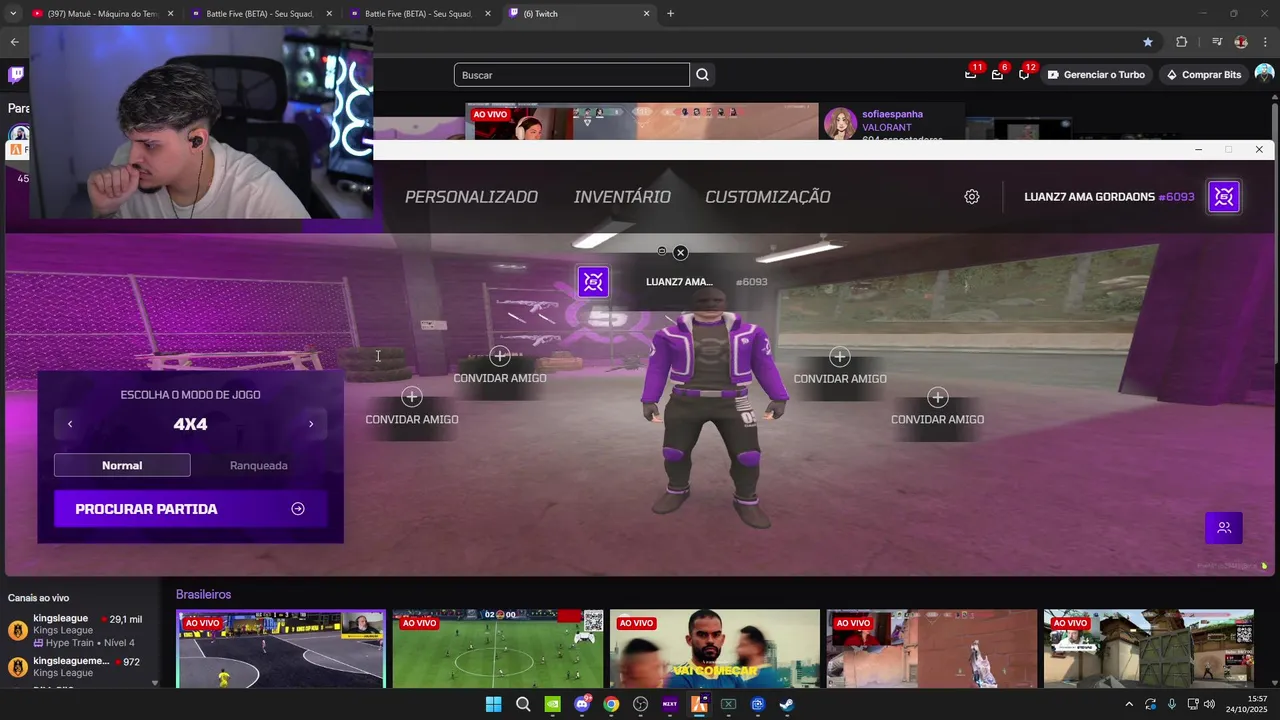
Task: Open NZXT app in taskbar
Action: point(670,704)
